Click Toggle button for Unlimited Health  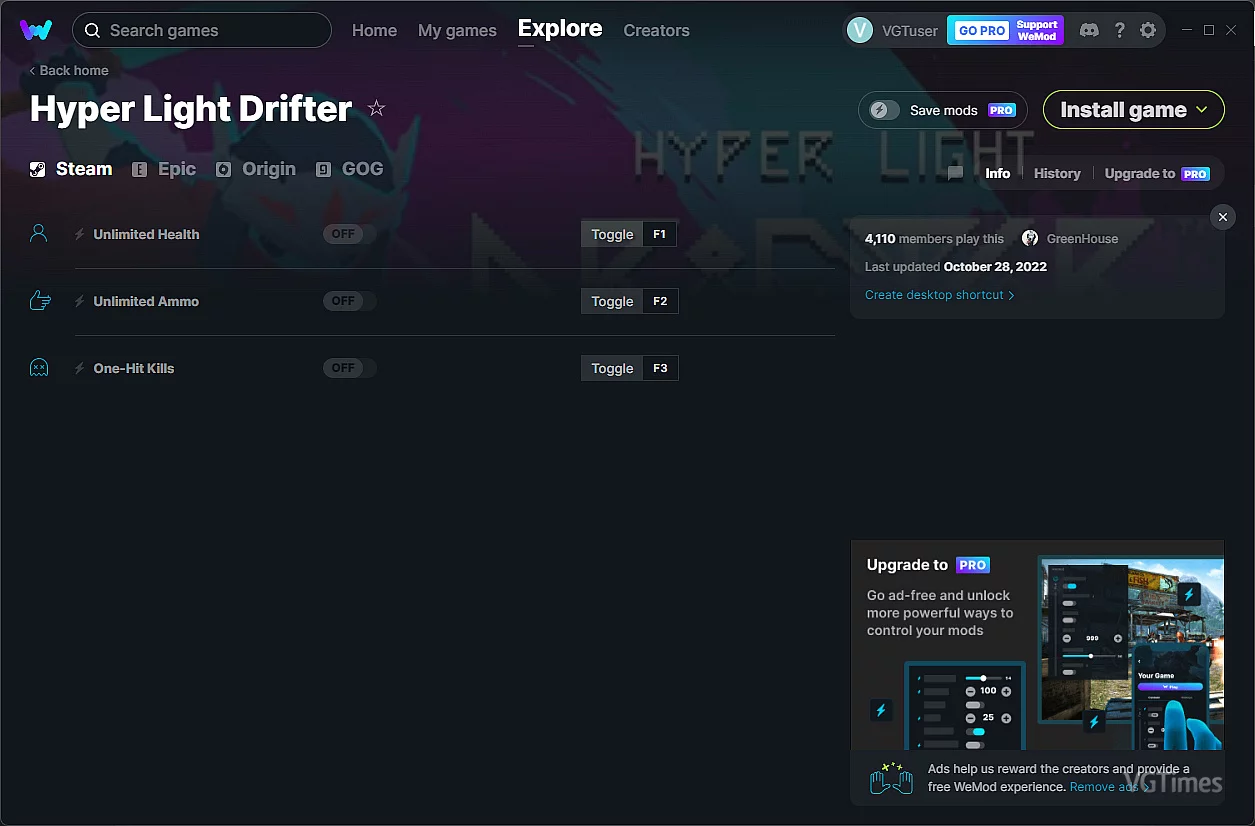click(x=612, y=234)
